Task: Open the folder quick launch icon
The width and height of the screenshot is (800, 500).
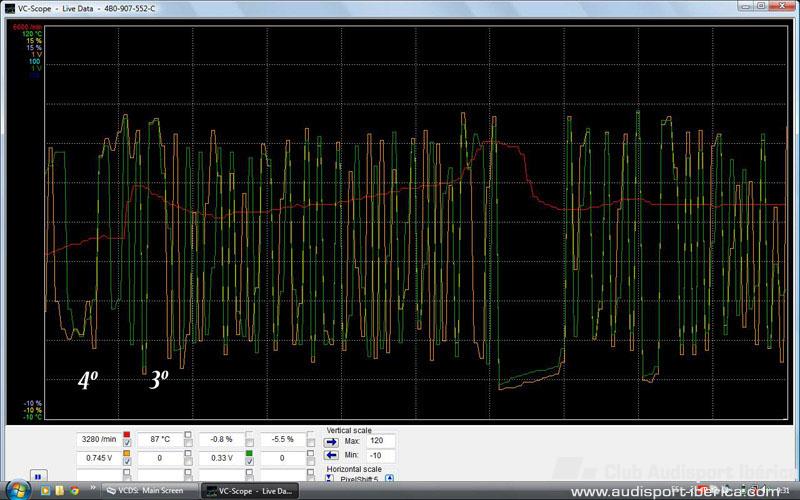Action: [x=60, y=491]
